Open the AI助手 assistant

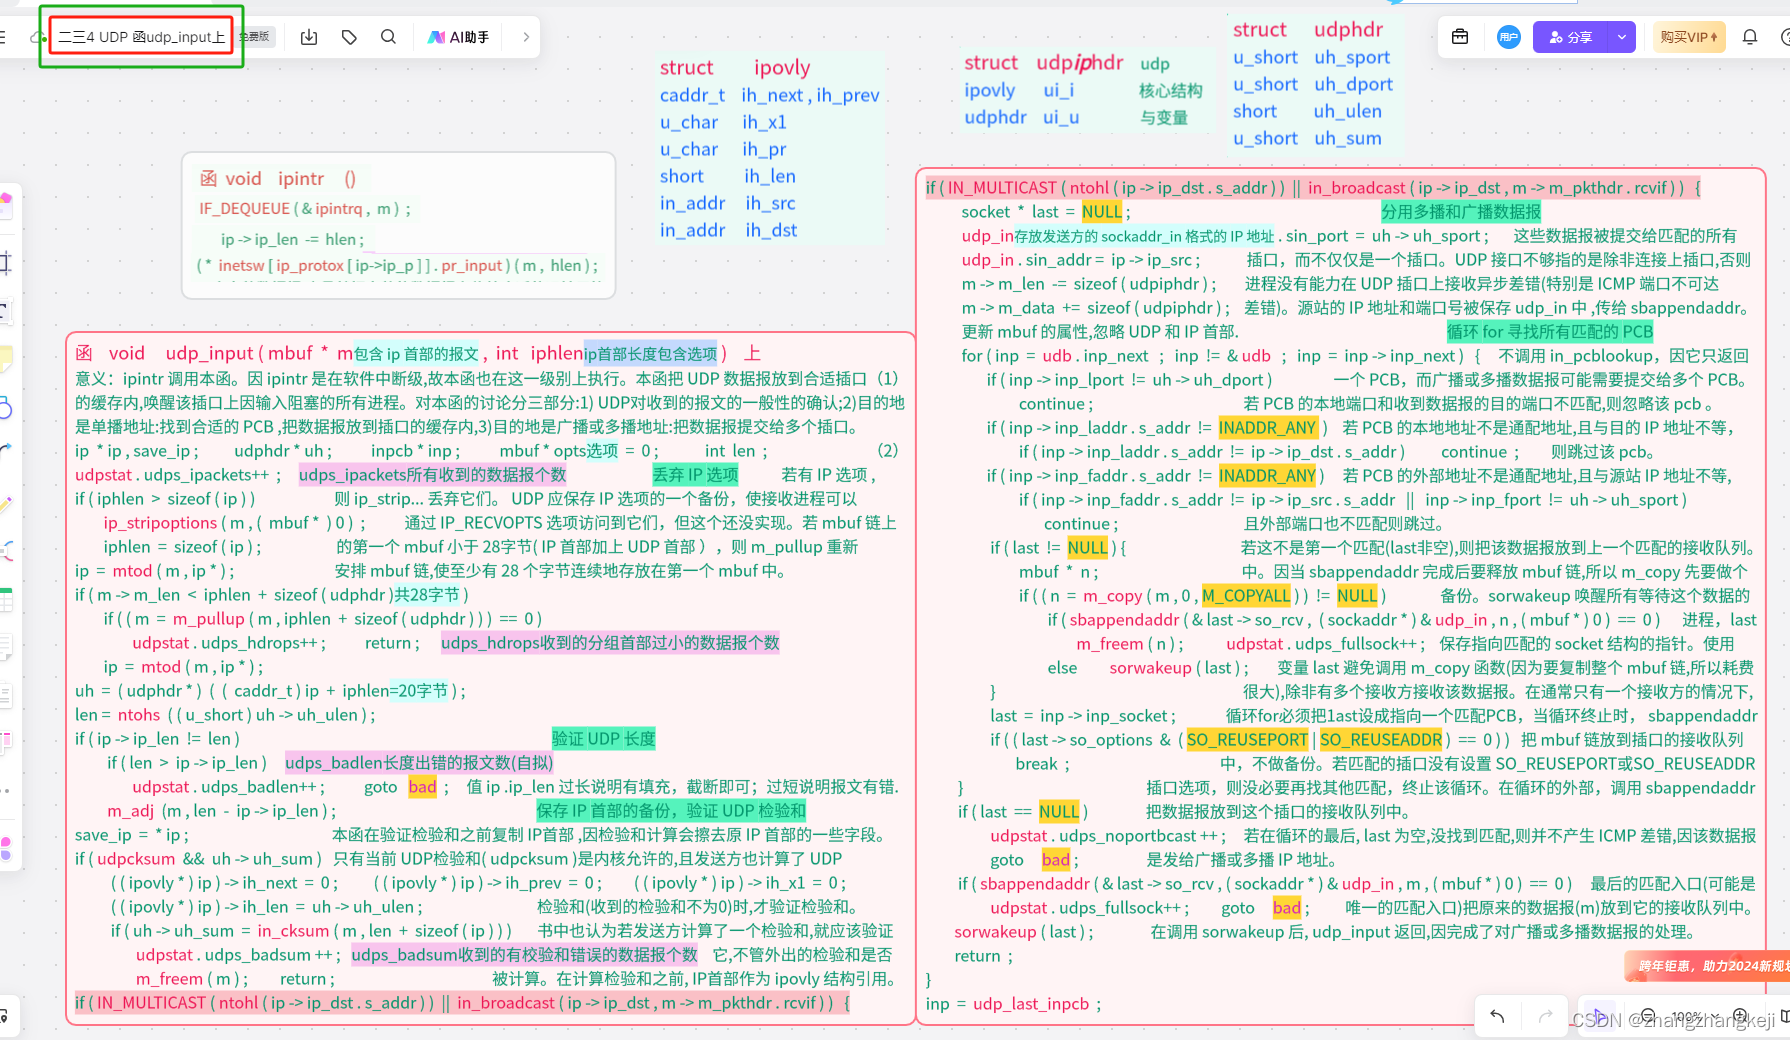[459, 37]
